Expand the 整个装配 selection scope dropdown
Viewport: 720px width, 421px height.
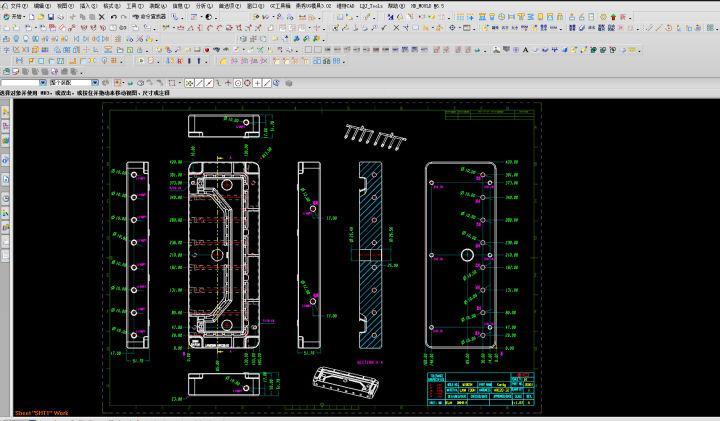[95, 83]
